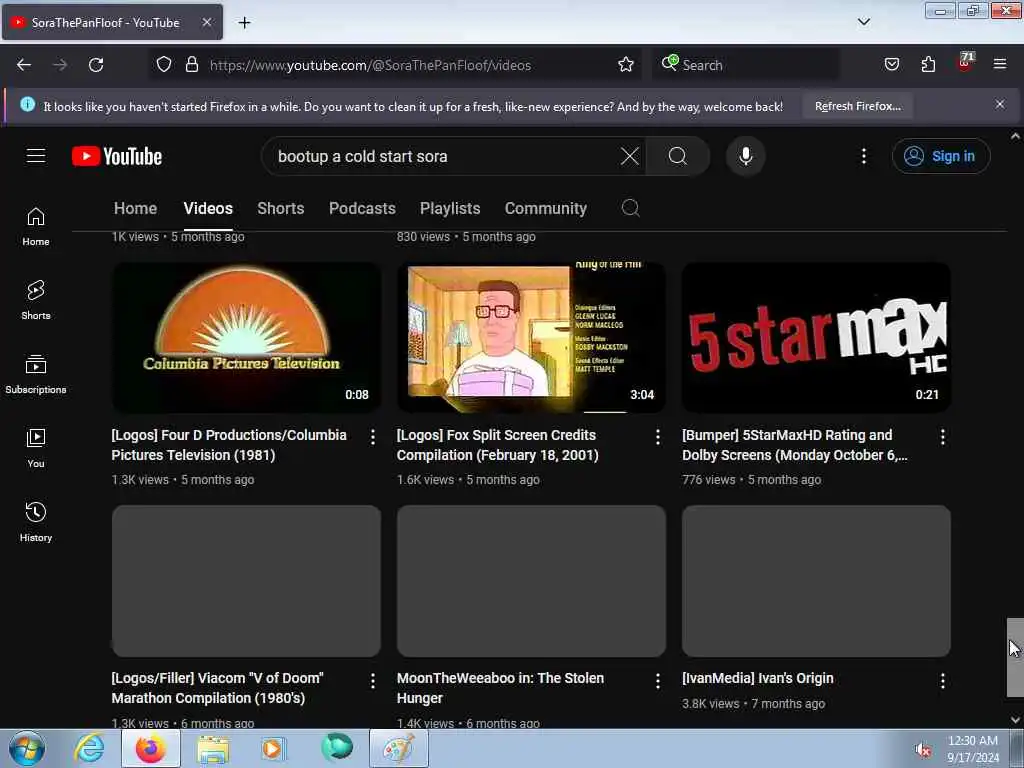Open Fox Split Screen Credits Compilation title
This screenshot has width=1024, height=768.
click(498, 445)
